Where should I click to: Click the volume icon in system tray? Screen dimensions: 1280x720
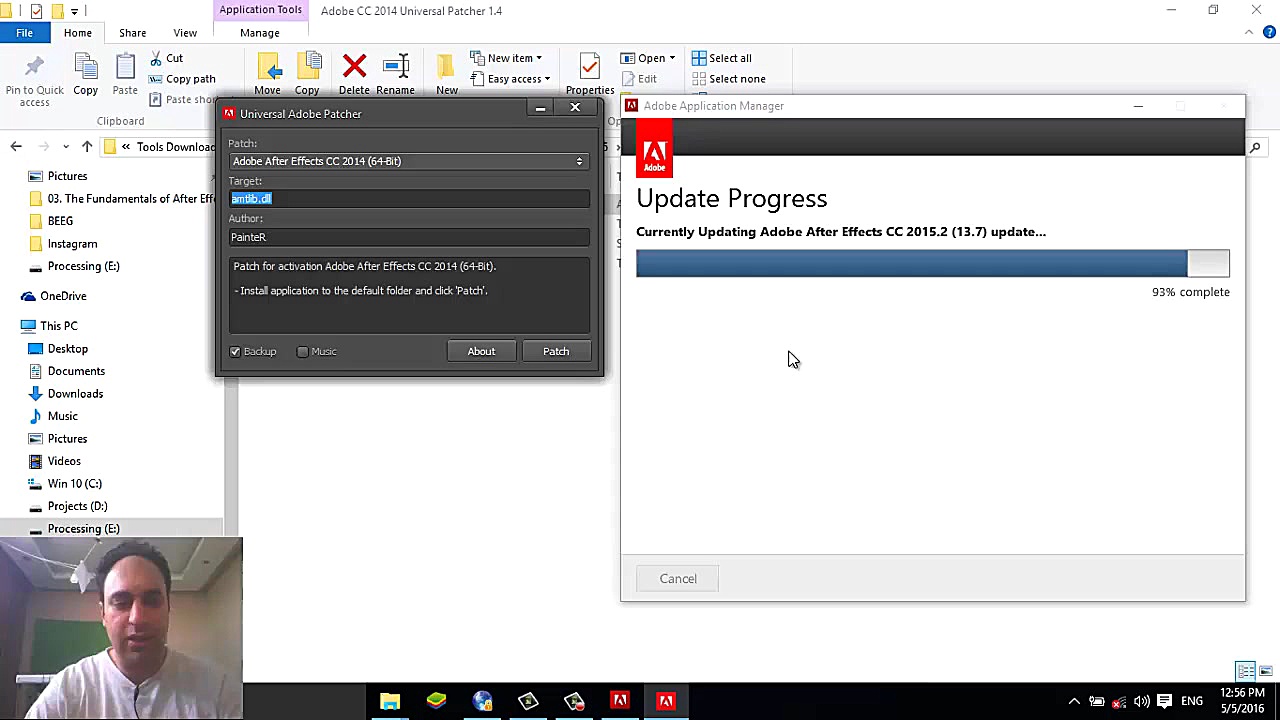(x=1142, y=701)
